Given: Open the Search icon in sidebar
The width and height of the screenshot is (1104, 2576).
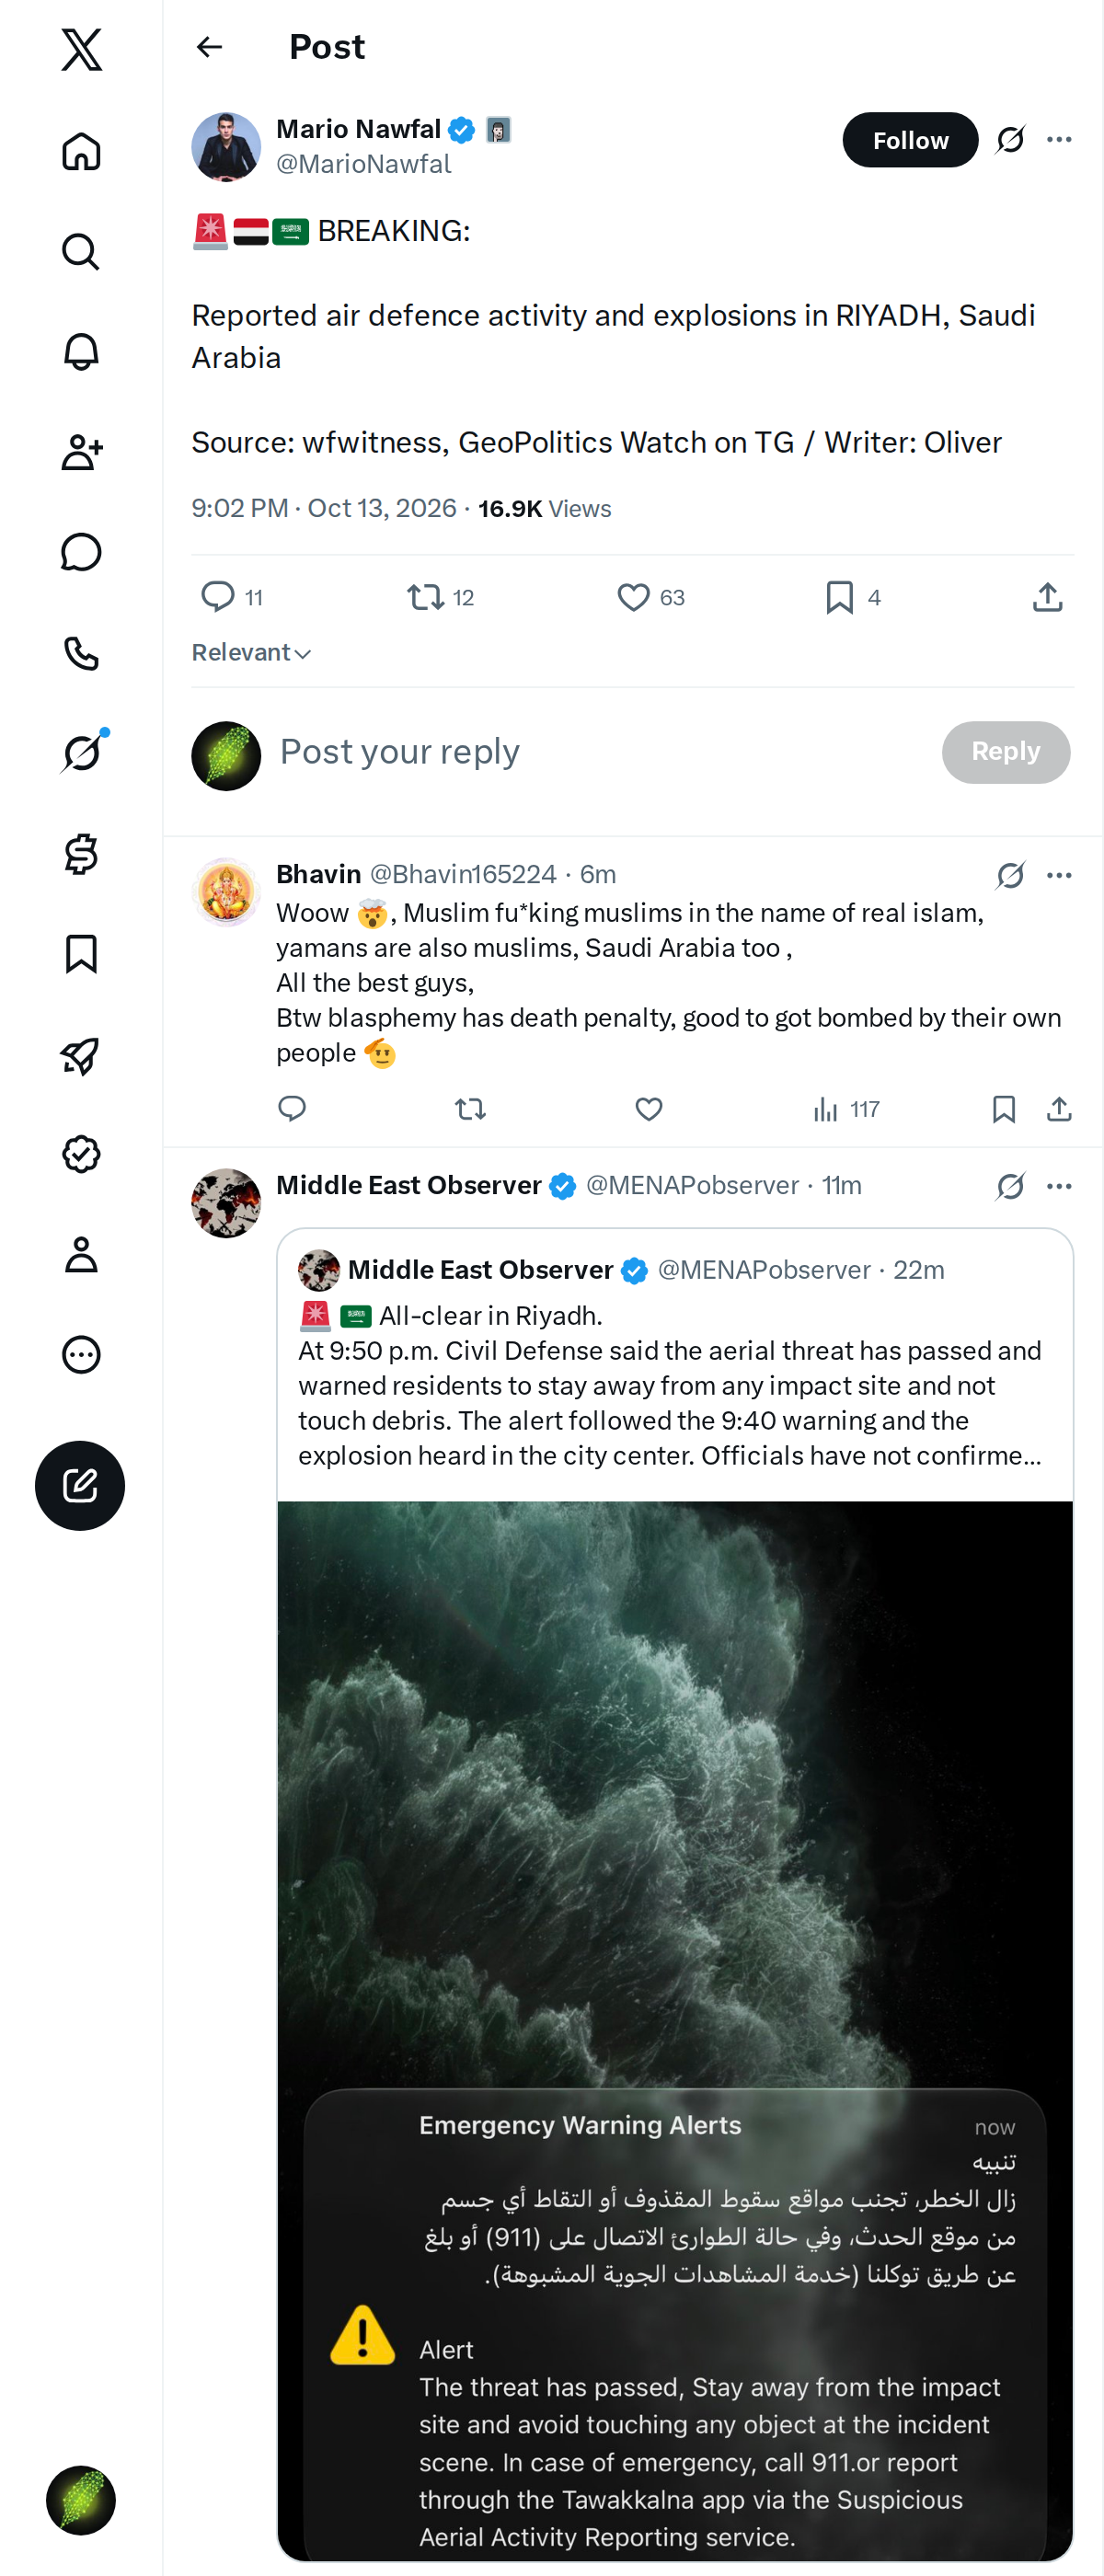Looking at the screenshot, I should tap(81, 252).
